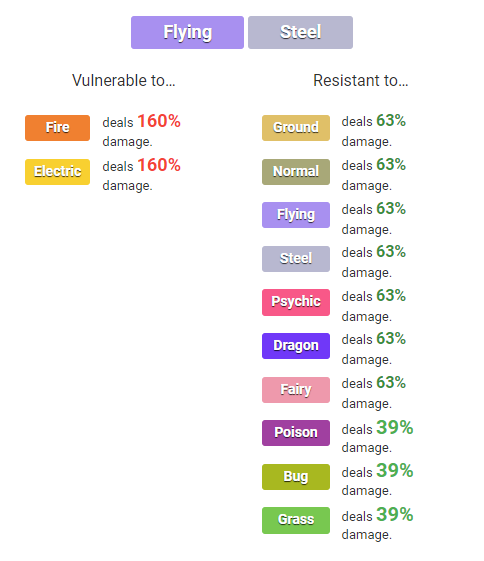
Task: Open the Poison type badge
Action: (296, 433)
